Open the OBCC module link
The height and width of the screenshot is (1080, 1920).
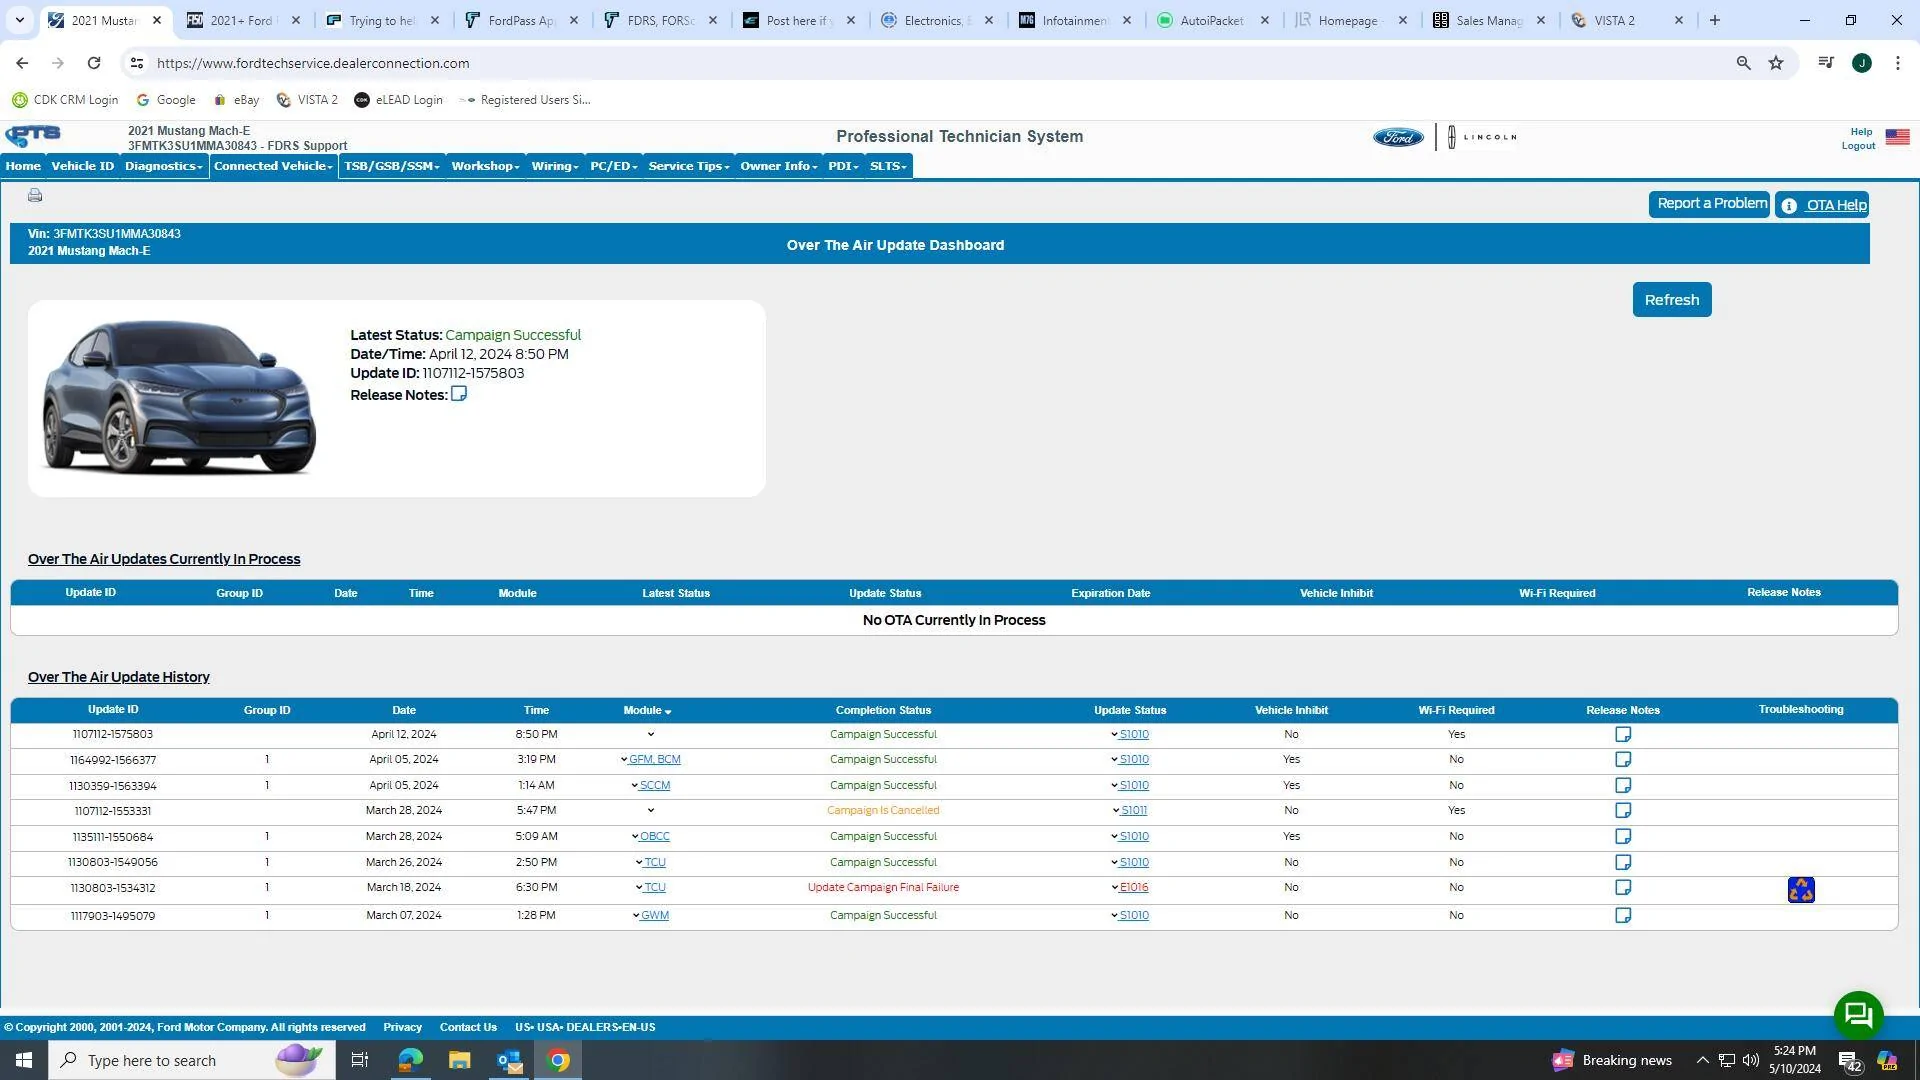pos(654,836)
